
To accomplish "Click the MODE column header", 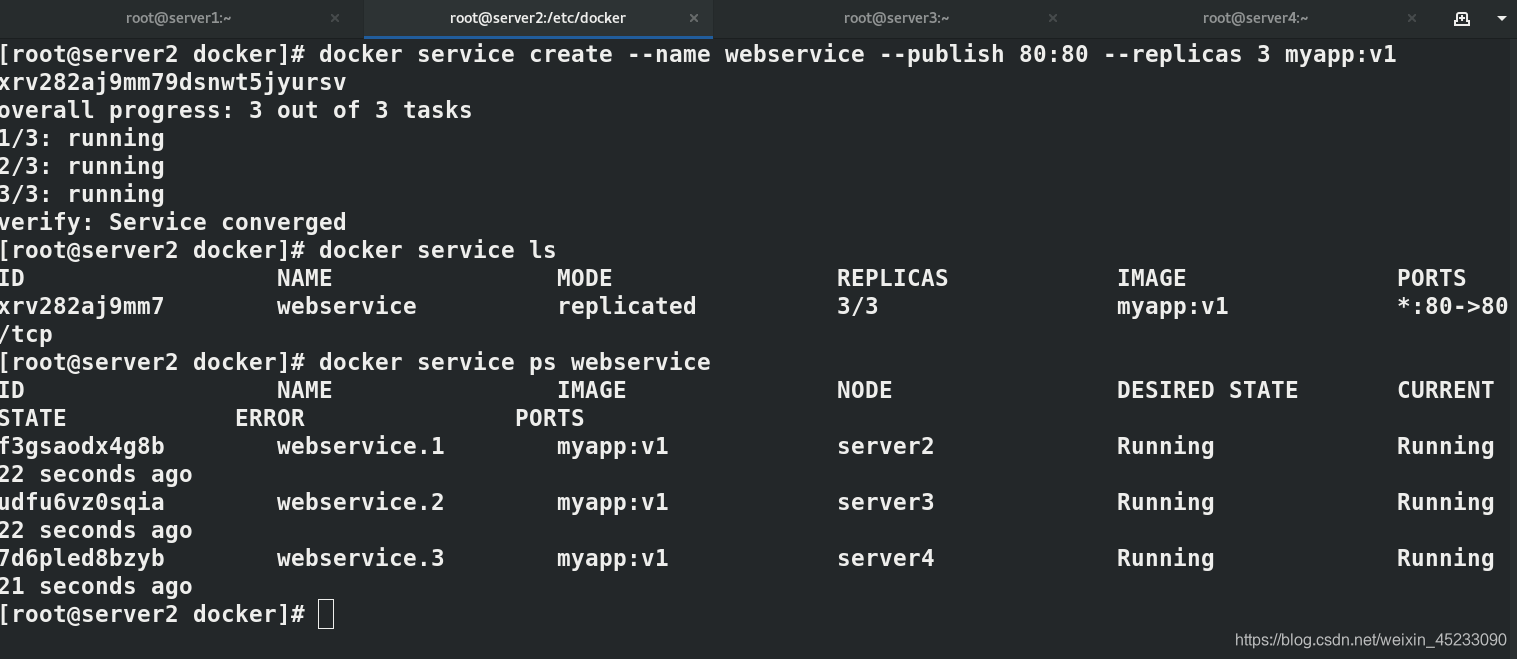I will tap(584, 278).
